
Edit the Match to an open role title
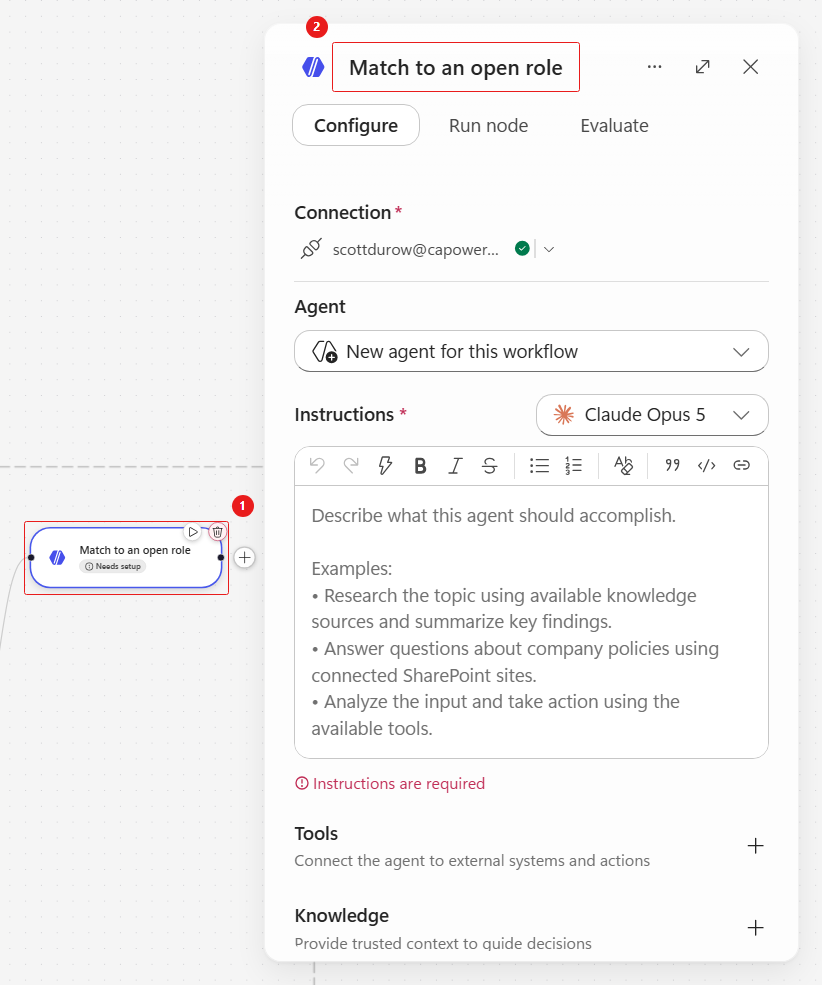pos(456,67)
